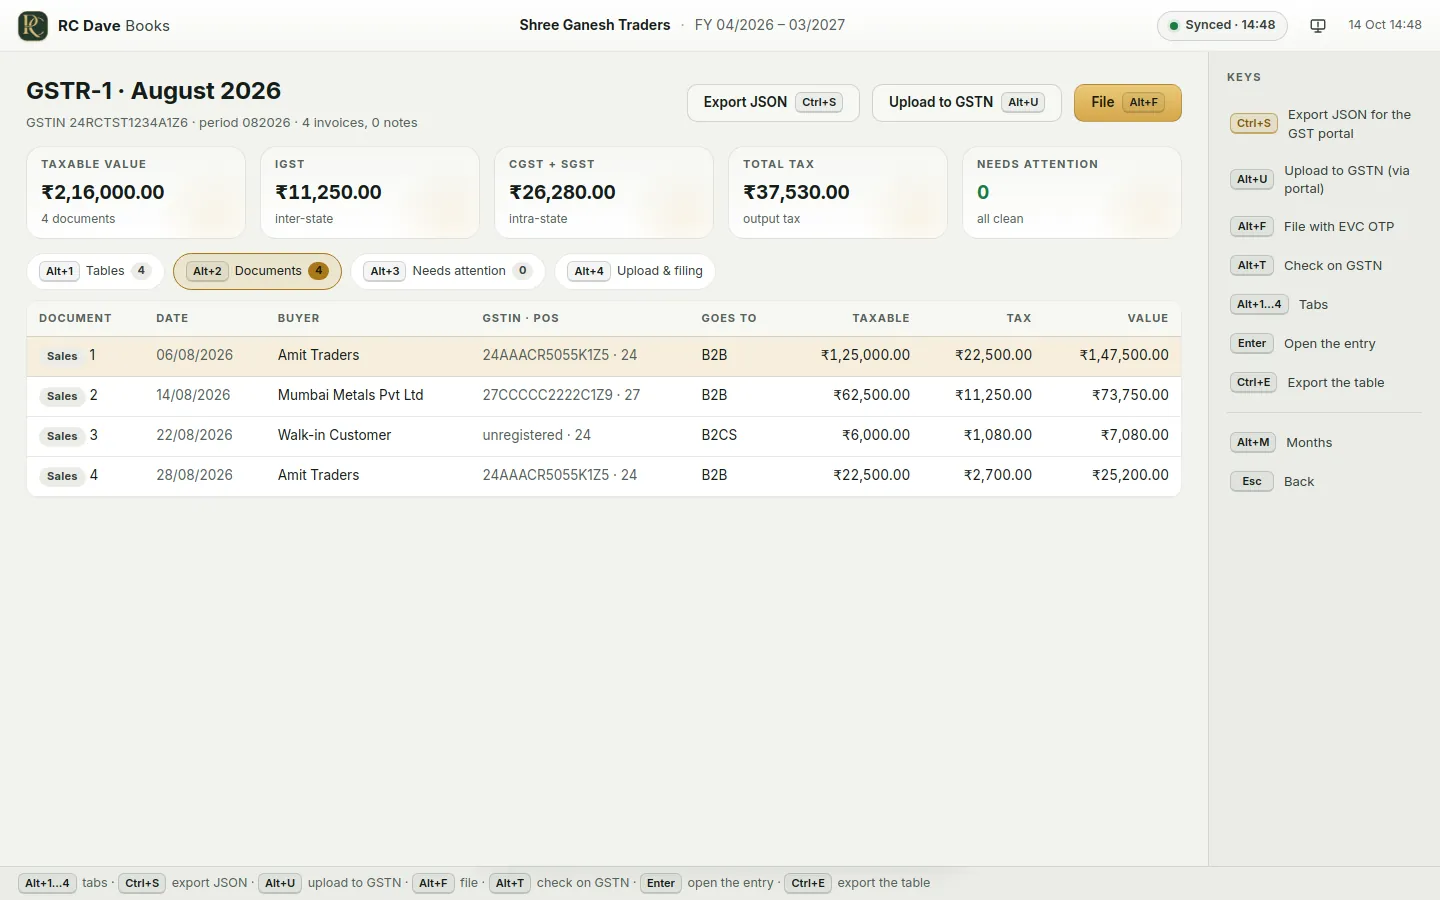Open the Needs Attention summary card
The height and width of the screenshot is (900, 1440).
[x=1072, y=192]
